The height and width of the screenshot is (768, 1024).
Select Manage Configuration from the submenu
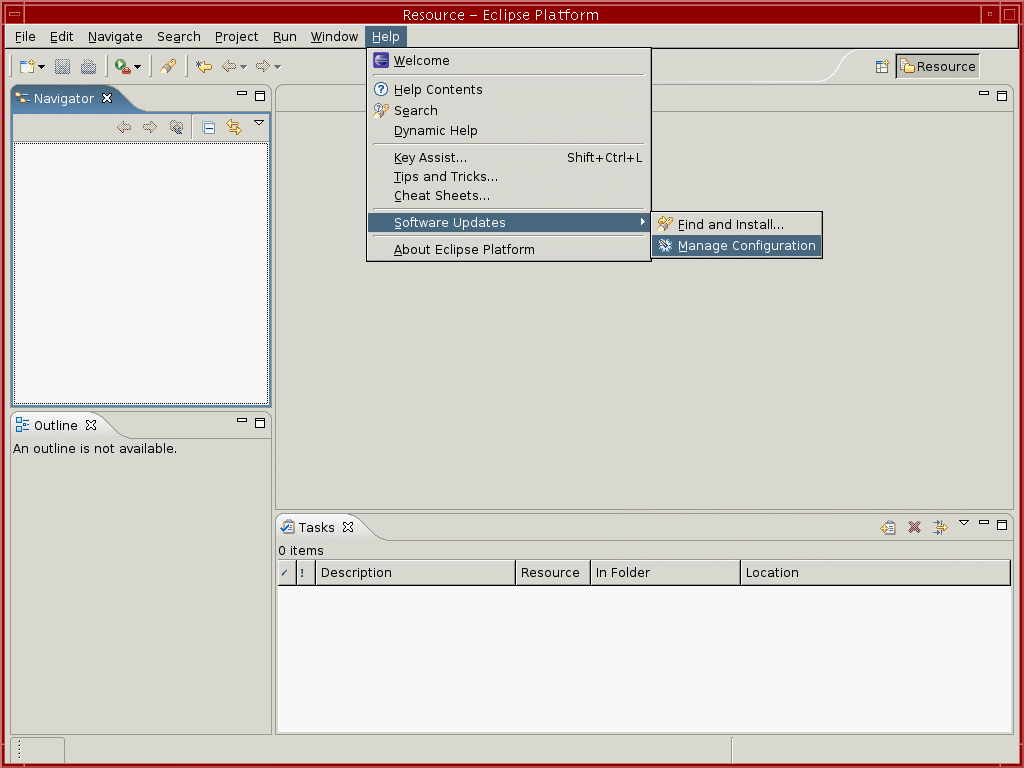(x=746, y=246)
